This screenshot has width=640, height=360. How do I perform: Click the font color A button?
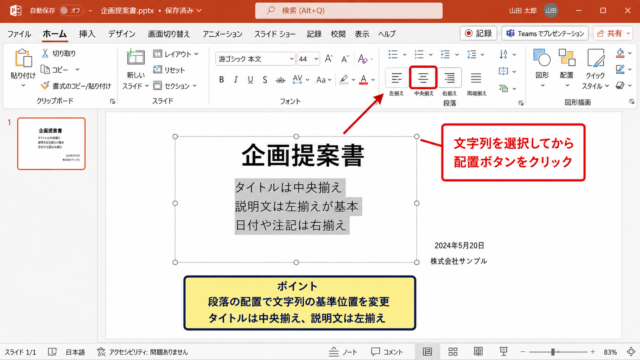click(x=363, y=80)
